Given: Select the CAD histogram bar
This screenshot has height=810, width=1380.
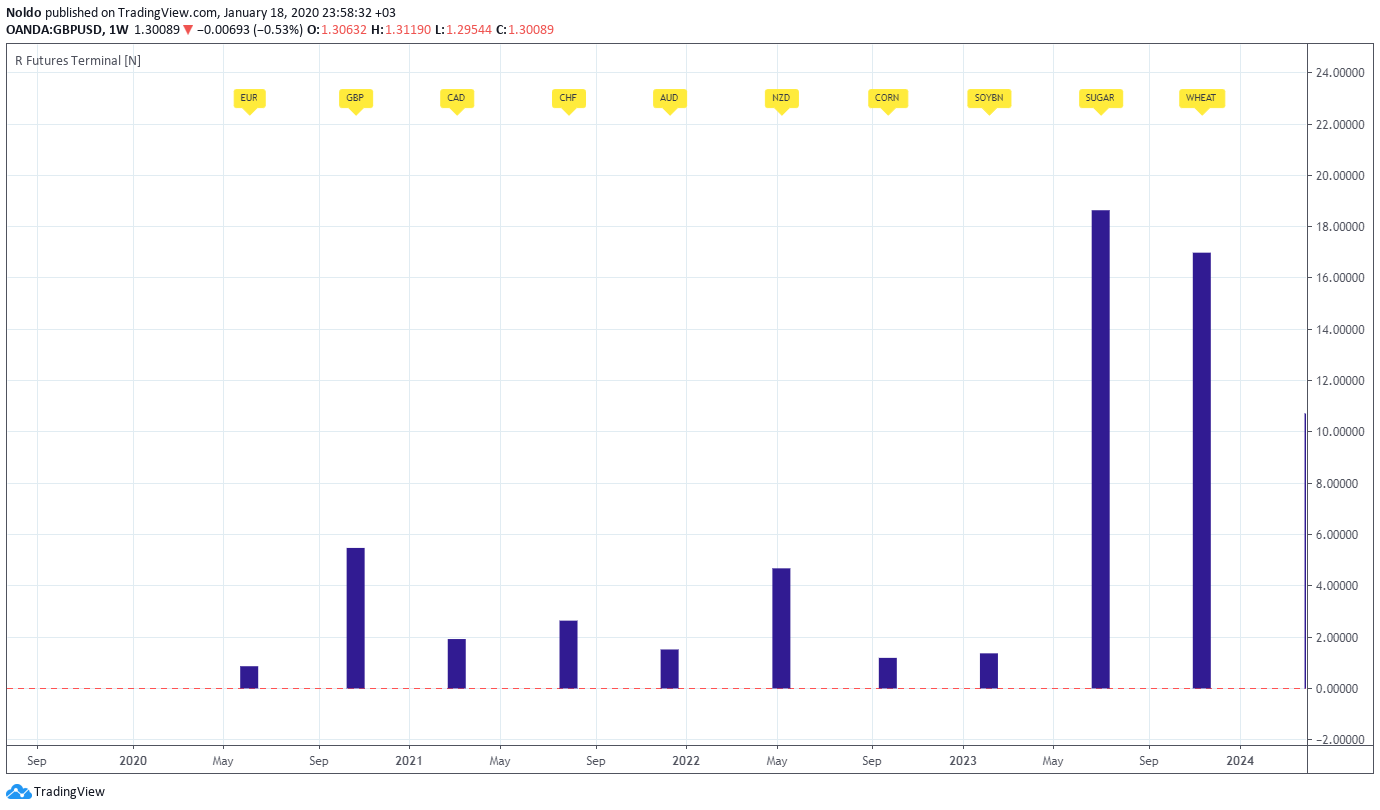Looking at the screenshot, I should tap(456, 663).
